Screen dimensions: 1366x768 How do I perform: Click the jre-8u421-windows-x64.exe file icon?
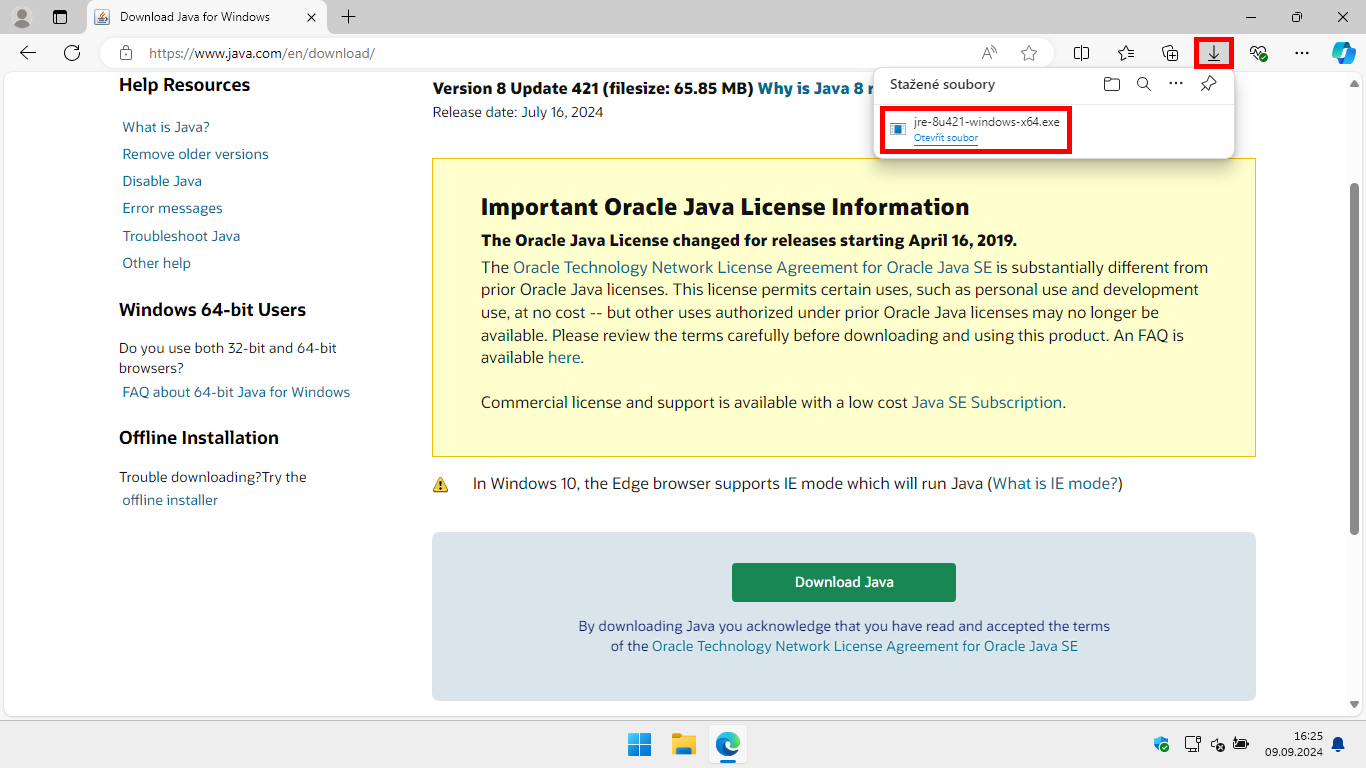click(x=898, y=129)
